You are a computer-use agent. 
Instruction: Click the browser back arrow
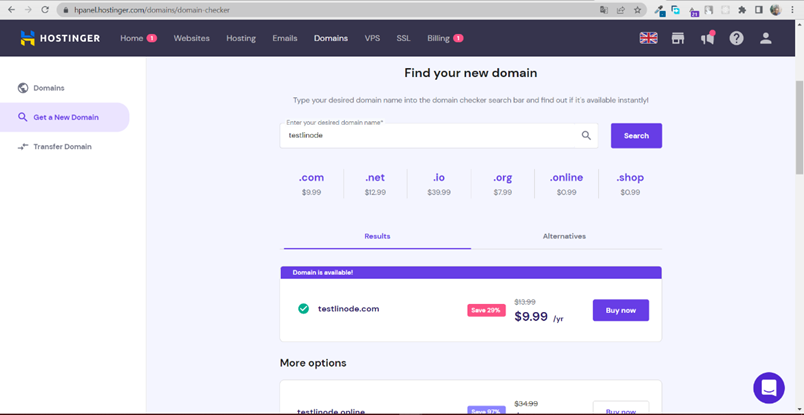(11, 10)
